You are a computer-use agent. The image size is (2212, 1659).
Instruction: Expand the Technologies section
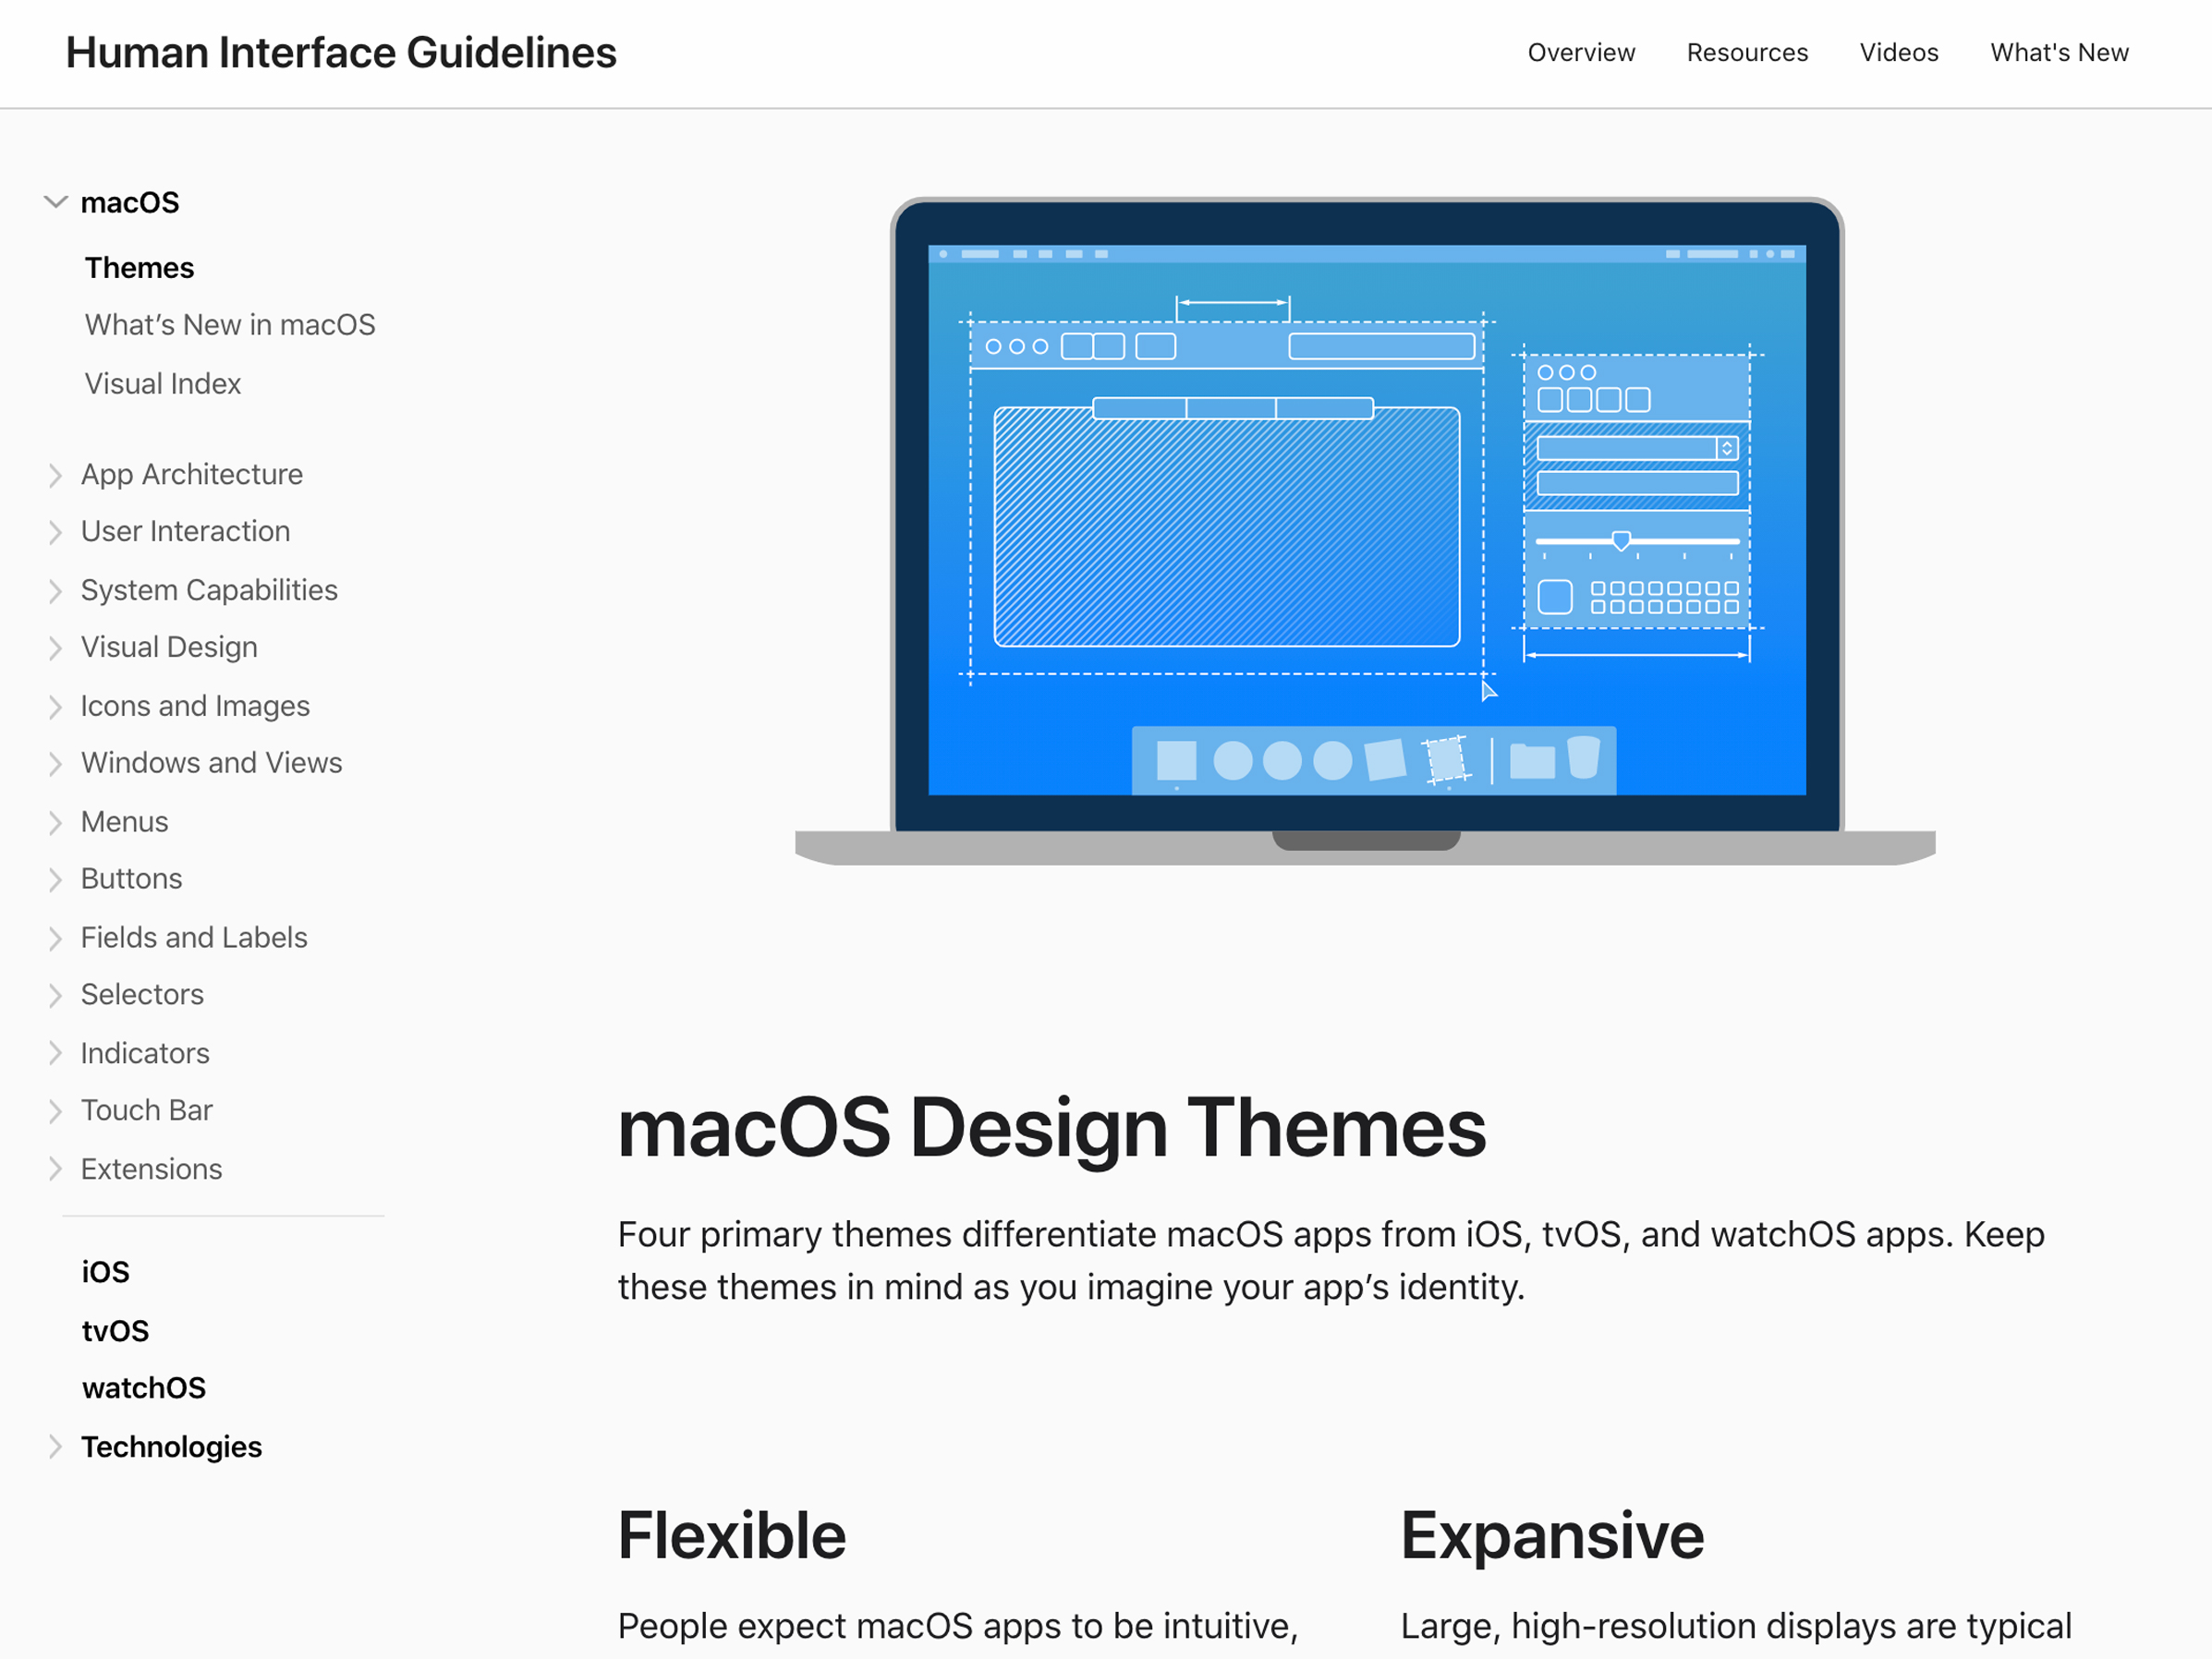(57, 1447)
